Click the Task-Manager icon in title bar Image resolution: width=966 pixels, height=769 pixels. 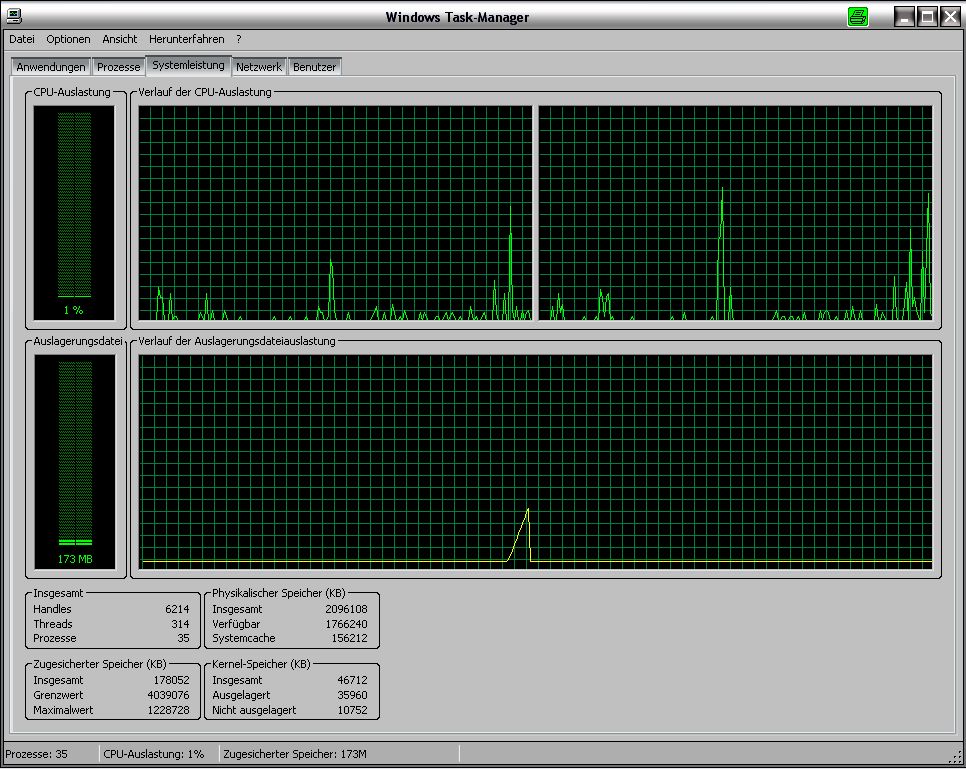(x=14, y=17)
